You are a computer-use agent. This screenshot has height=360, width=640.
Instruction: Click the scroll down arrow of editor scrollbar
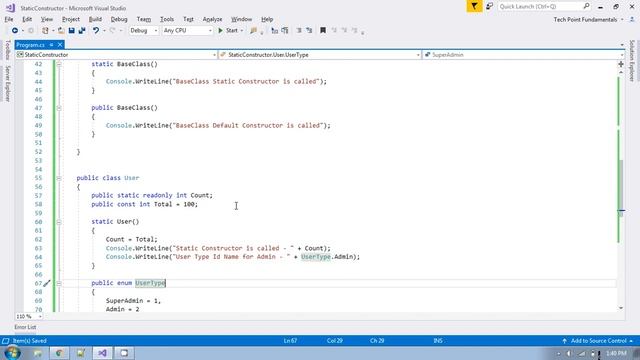[x=621, y=308]
